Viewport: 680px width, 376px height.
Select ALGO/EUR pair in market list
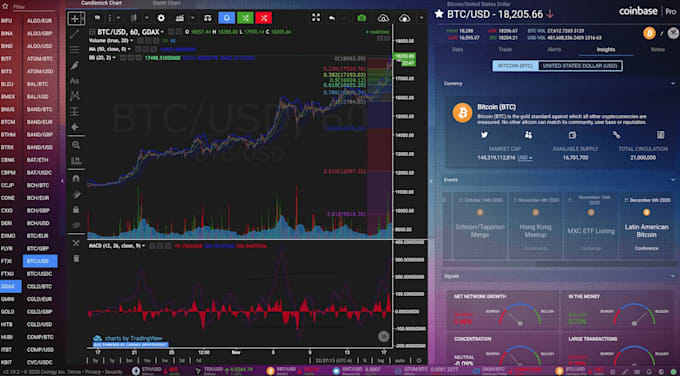[x=40, y=20]
